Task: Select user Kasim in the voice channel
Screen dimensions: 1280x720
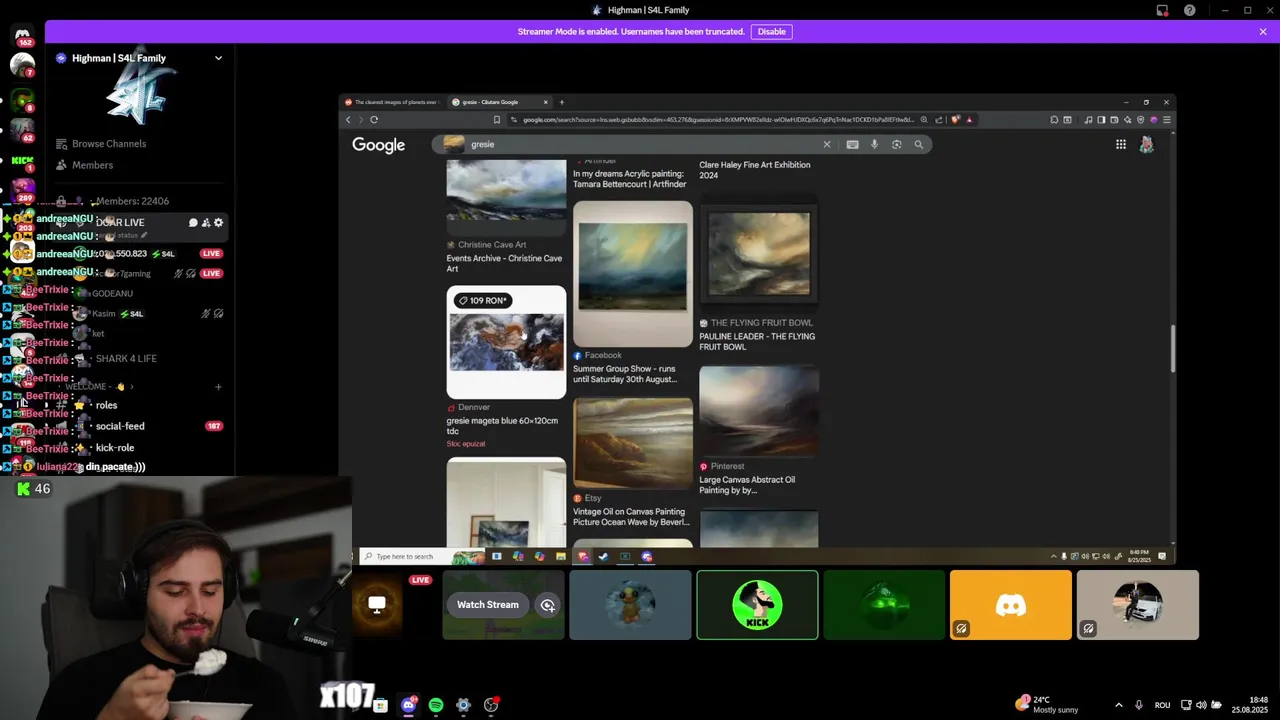Action: (x=104, y=314)
